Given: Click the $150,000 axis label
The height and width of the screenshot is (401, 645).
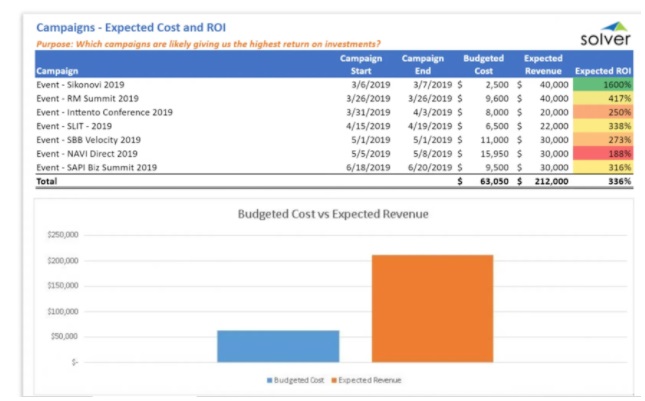Looking at the screenshot, I should tap(63, 285).
